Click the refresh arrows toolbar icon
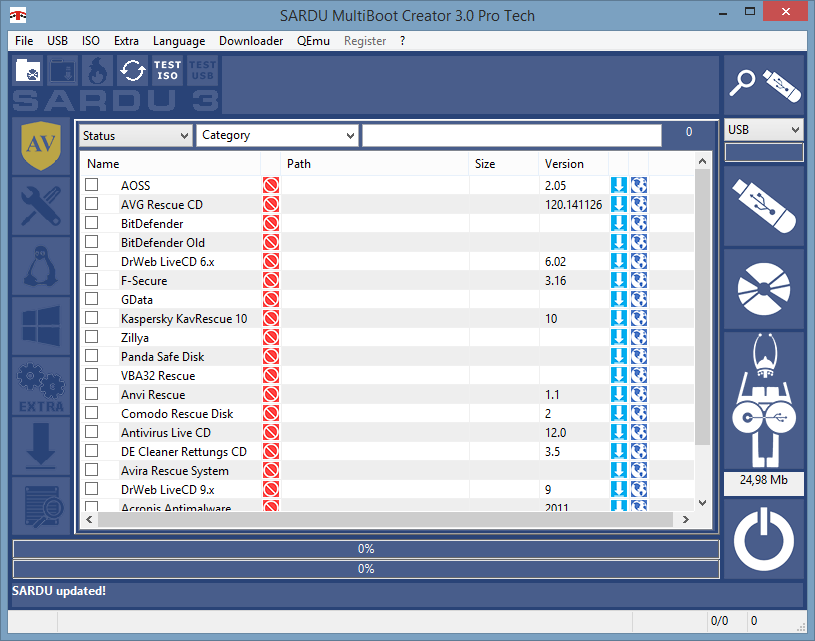The image size is (815, 641). point(133,70)
